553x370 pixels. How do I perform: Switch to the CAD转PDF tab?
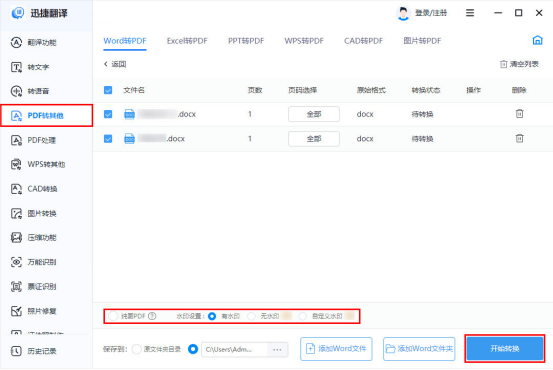click(363, 41)
